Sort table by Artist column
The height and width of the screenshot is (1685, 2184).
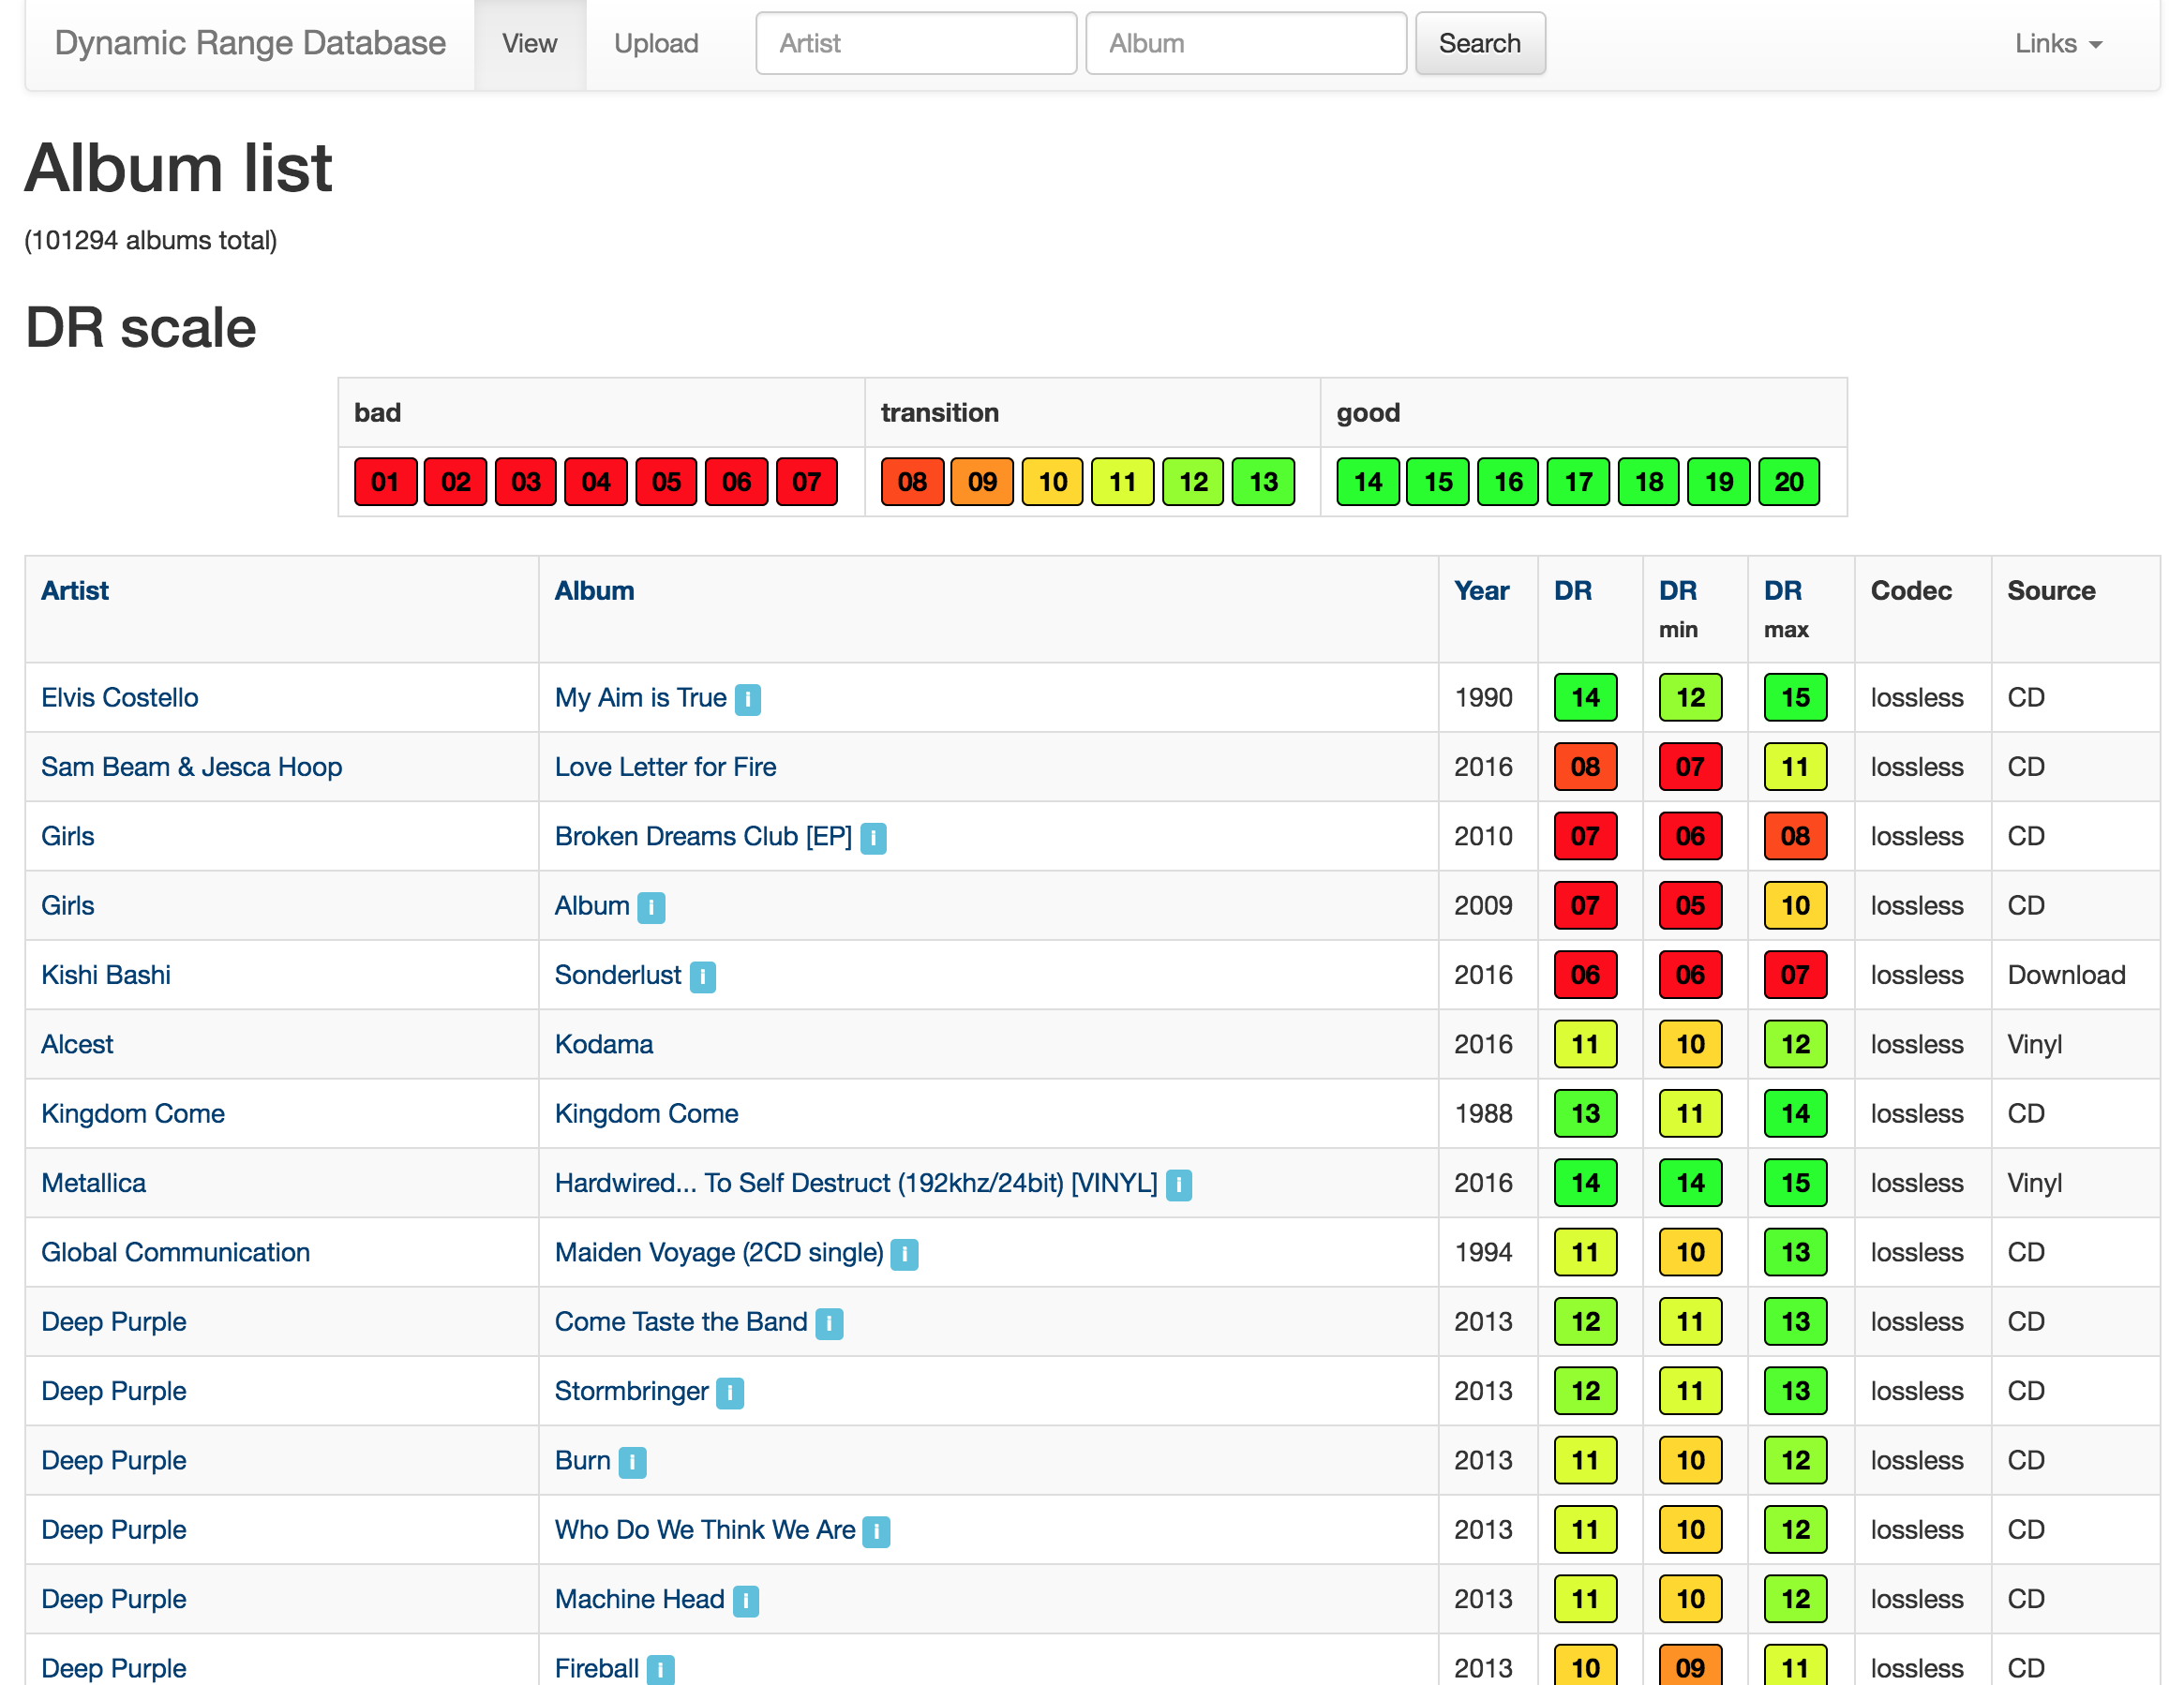(x=75, y=591)
